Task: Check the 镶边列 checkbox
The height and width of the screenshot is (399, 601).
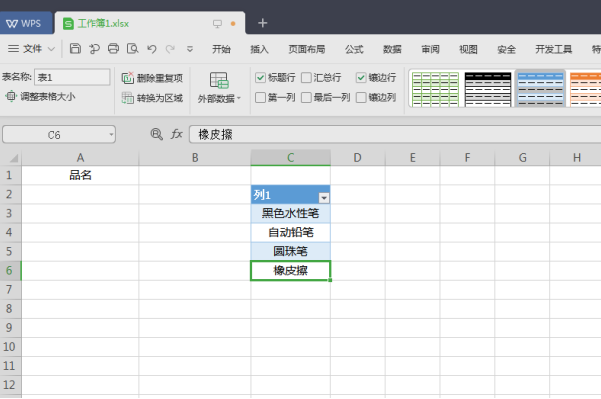Action: click(x=361, y=97)
